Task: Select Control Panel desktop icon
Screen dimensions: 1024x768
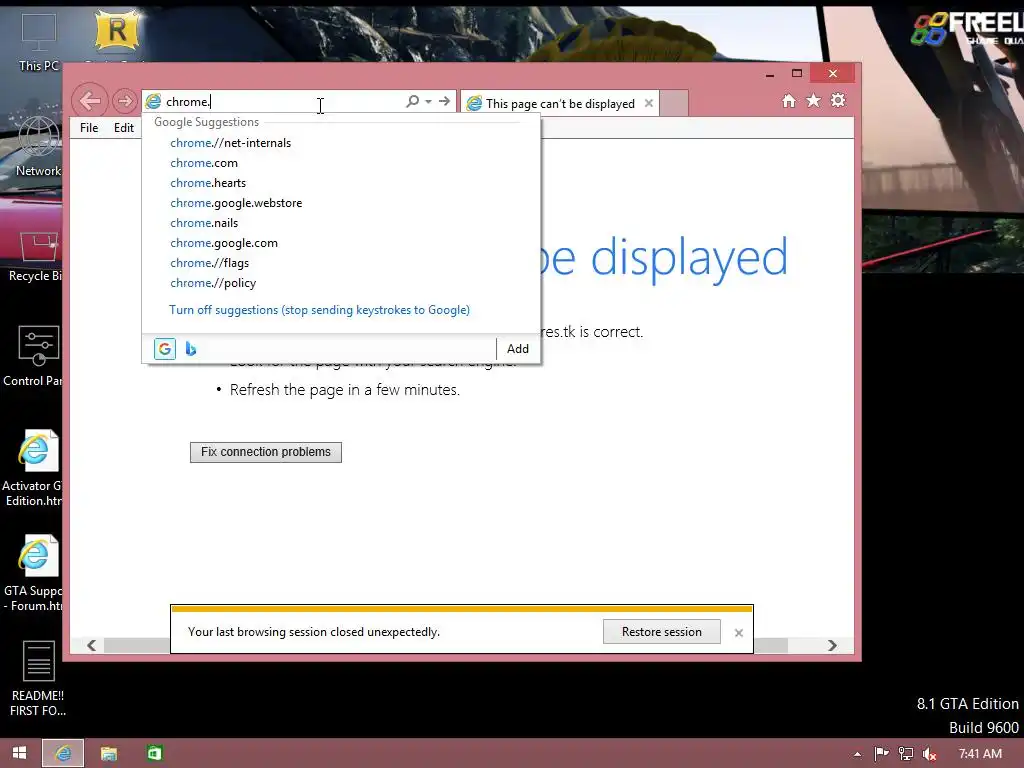Action: pyautogui.click(x=34, y=356)
